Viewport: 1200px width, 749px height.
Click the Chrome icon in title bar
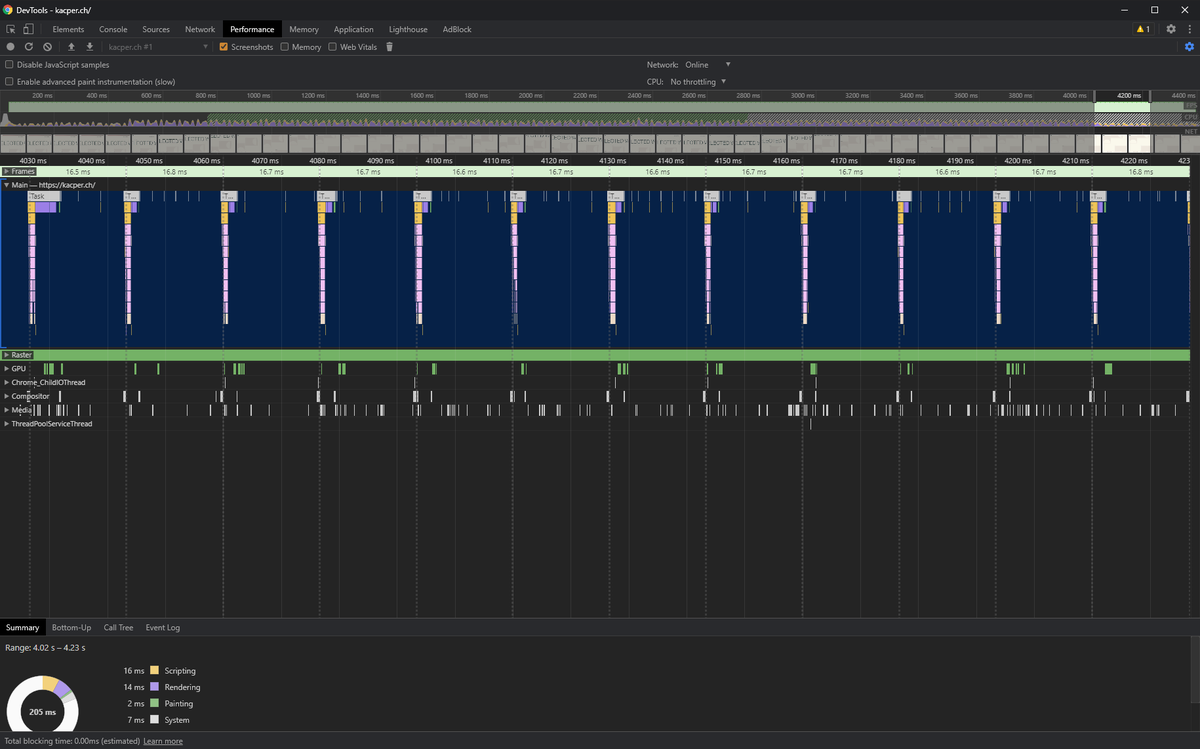point(8,9)
